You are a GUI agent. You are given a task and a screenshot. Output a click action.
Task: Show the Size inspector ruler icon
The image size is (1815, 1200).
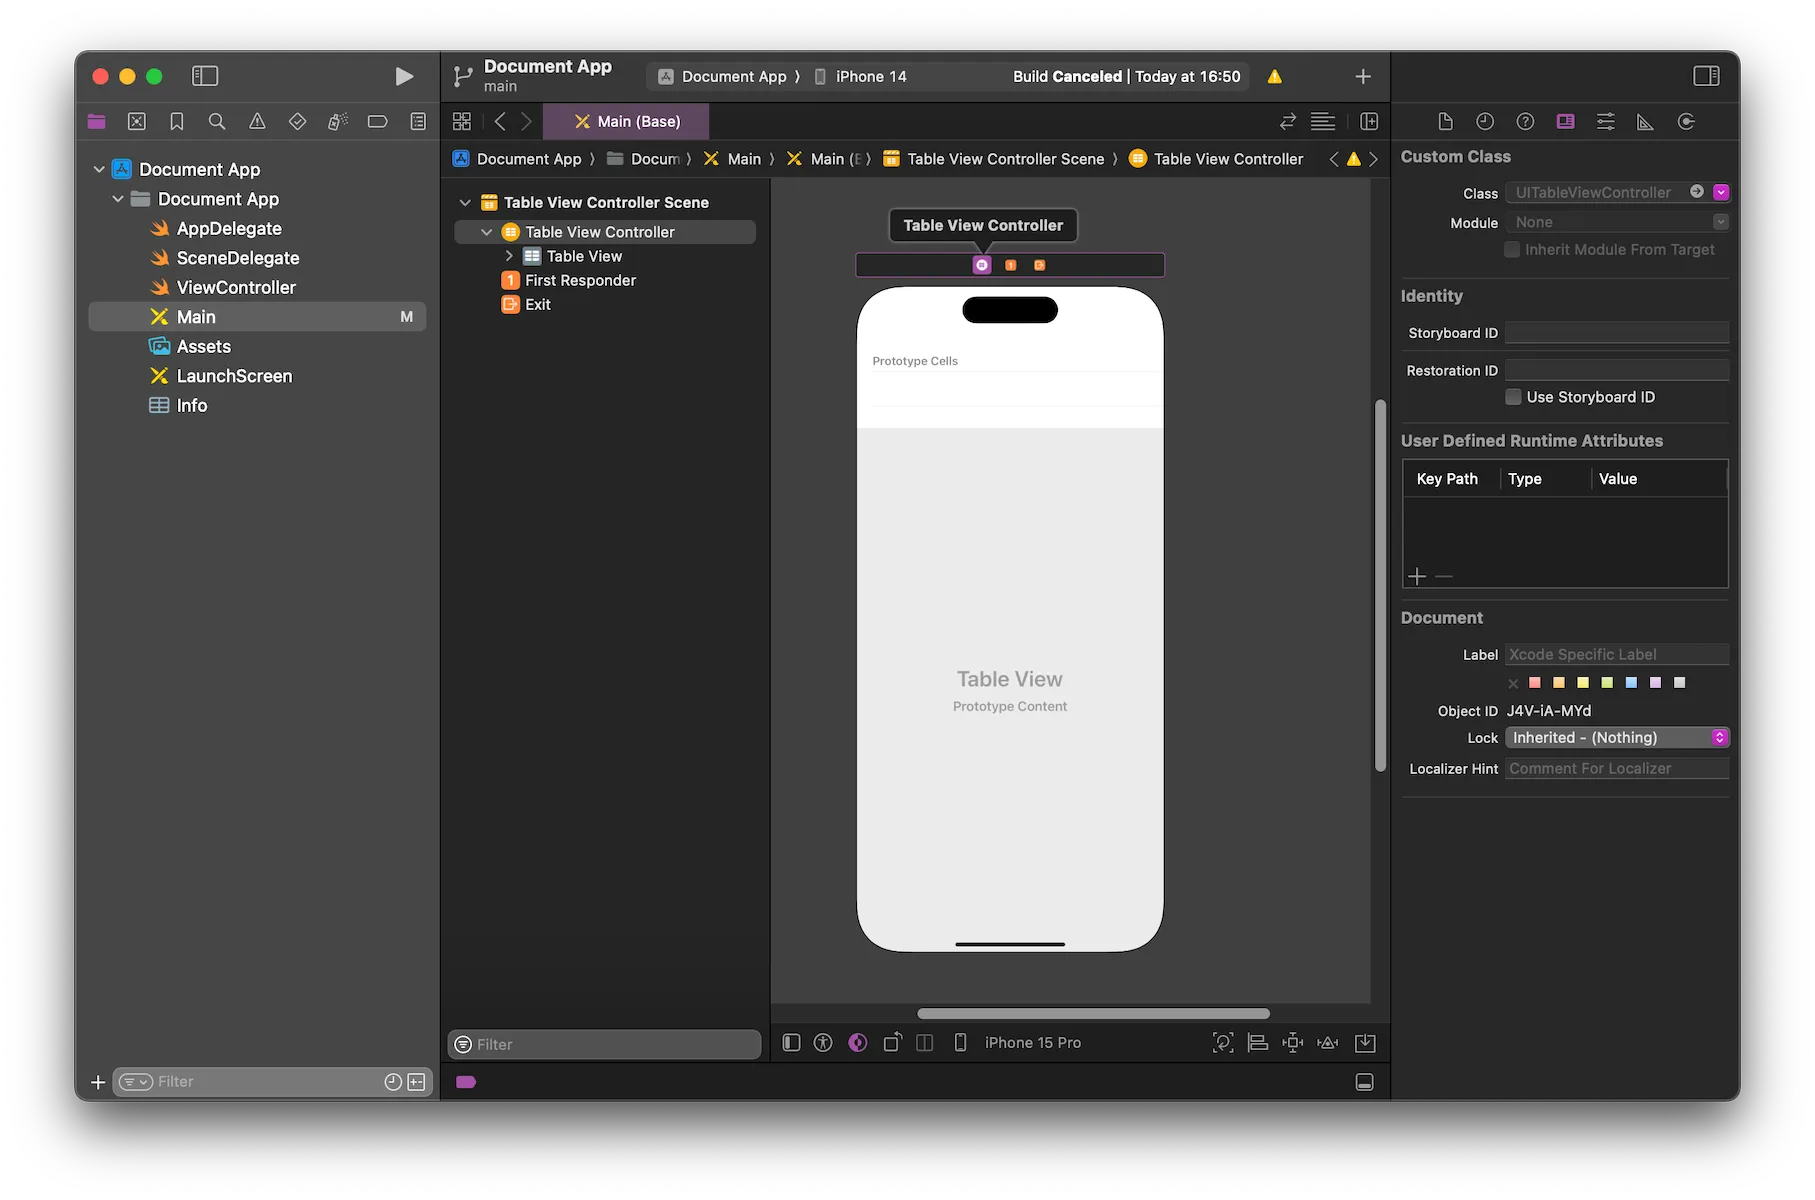click(1645, 122)
